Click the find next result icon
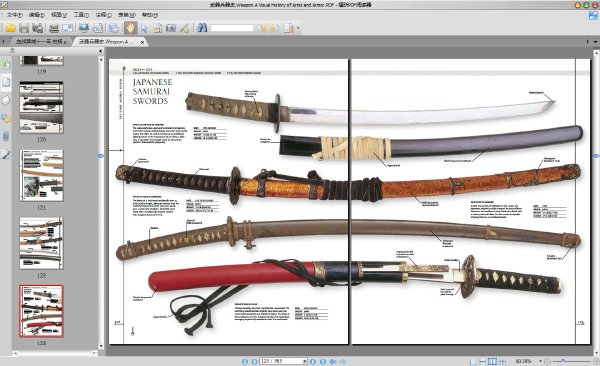This screenshot has width=600, height=366. pyautogui.click(x=275, y=28)
